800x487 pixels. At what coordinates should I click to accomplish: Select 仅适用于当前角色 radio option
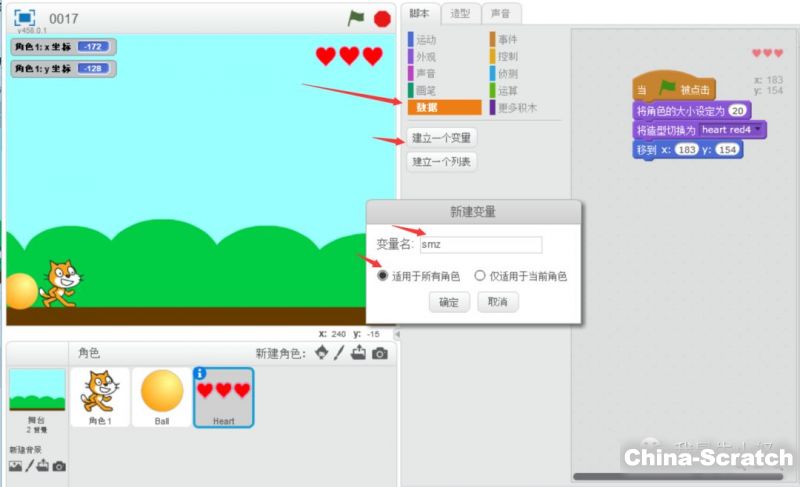[480, 276]
